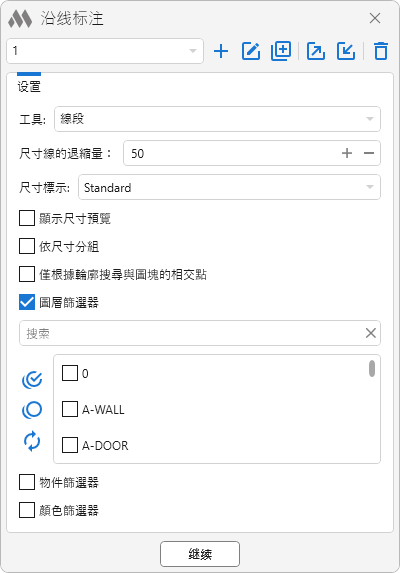Expand the 工具 dropdown set to 線段

217,119
